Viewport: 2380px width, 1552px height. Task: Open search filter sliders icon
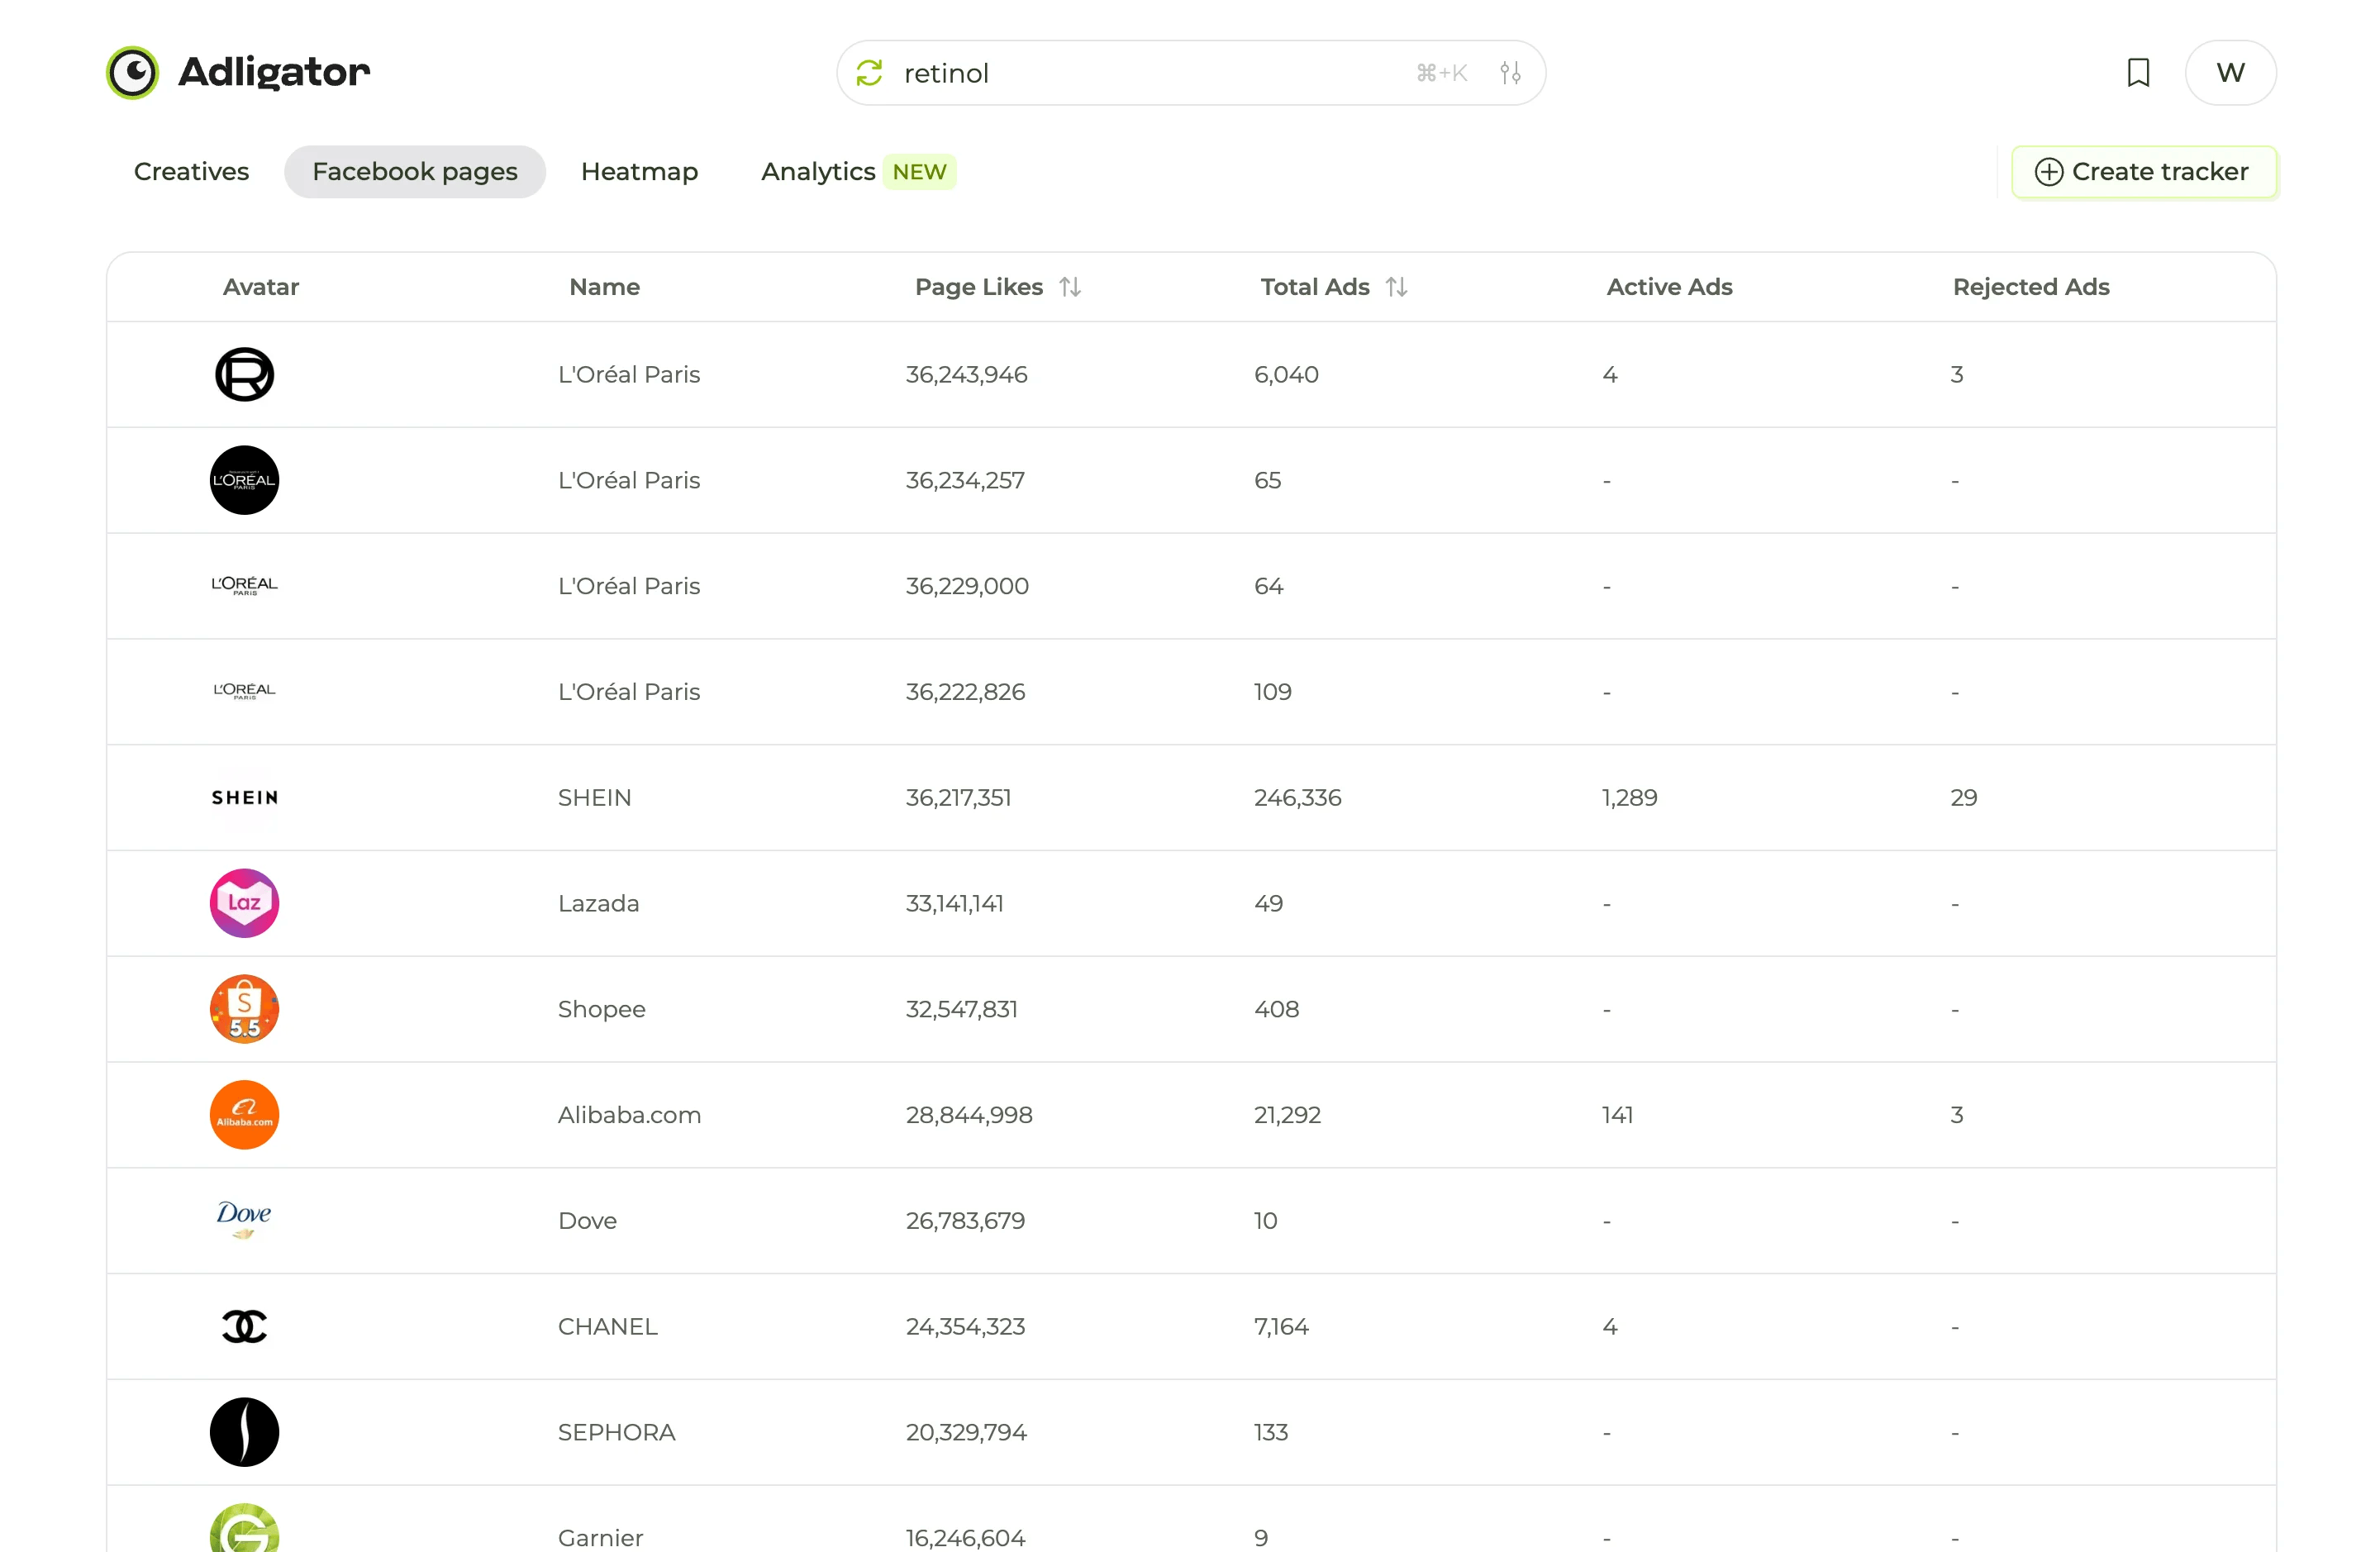click(x=1510, y=73)
